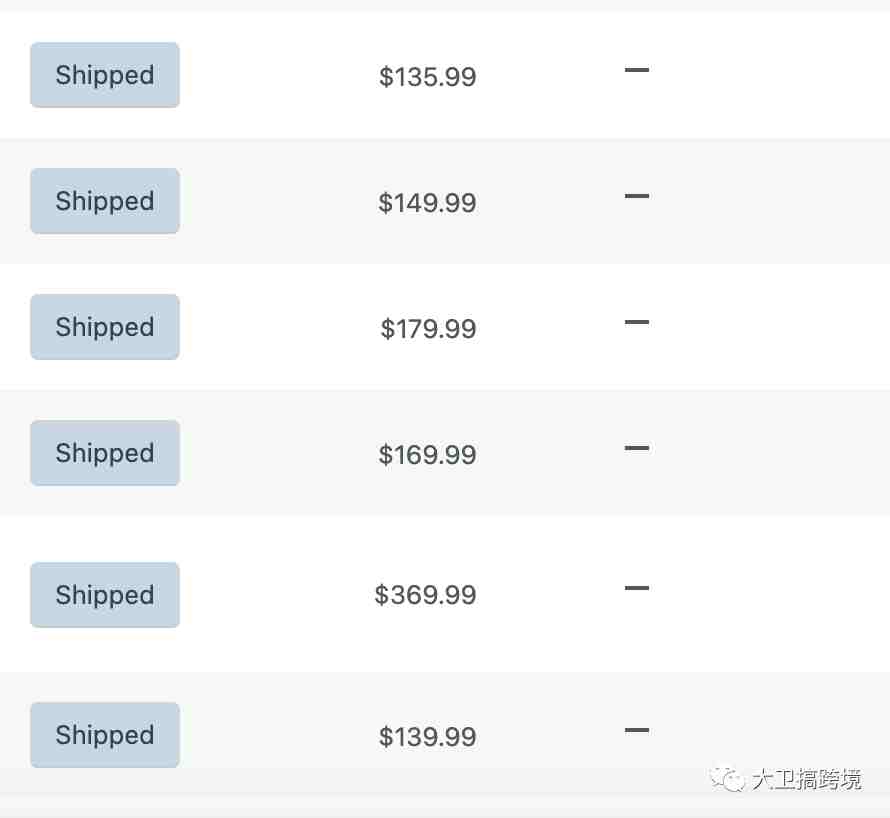The height and width of the screenshot is (818, 890).
Task: Click the dash mark in $179.99 row
Action: pyautogui.click(x=637, y=322)
